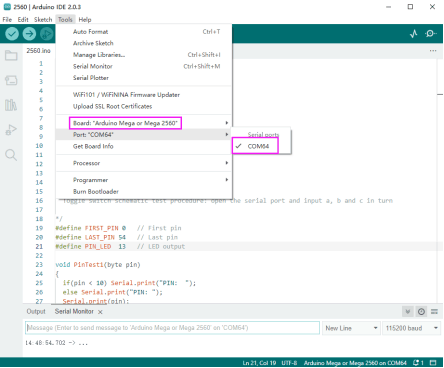Clear Serial Monitor output icon

coord(434,312)
